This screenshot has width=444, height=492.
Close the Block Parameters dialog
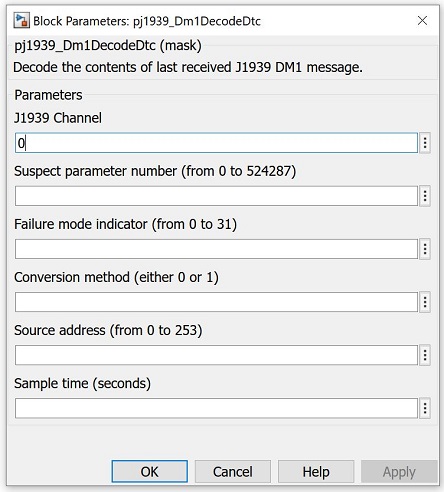coord(422,21)
